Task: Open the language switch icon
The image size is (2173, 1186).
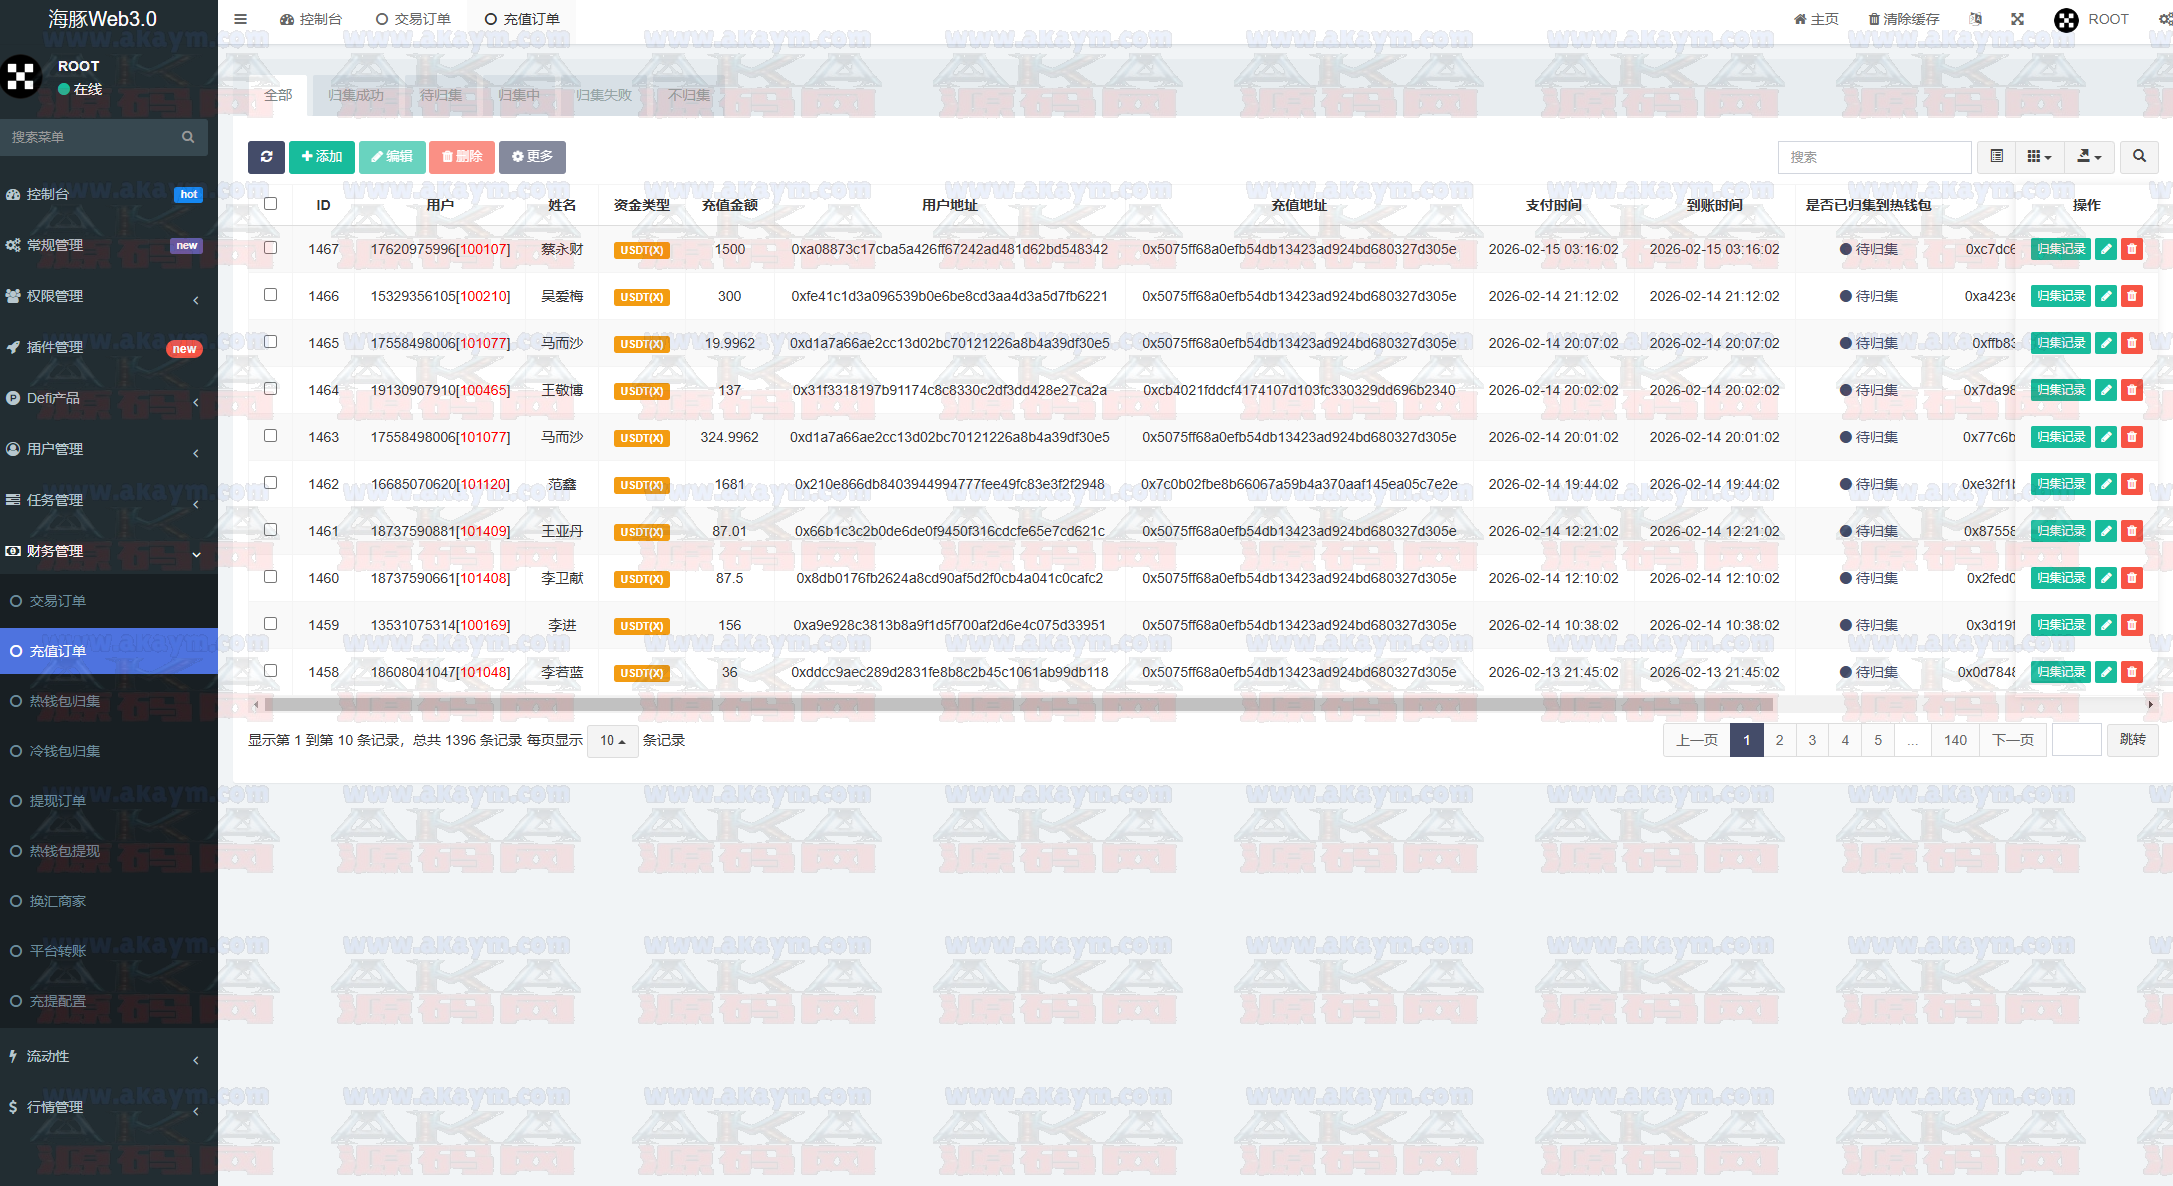Action: [1975, 19]
